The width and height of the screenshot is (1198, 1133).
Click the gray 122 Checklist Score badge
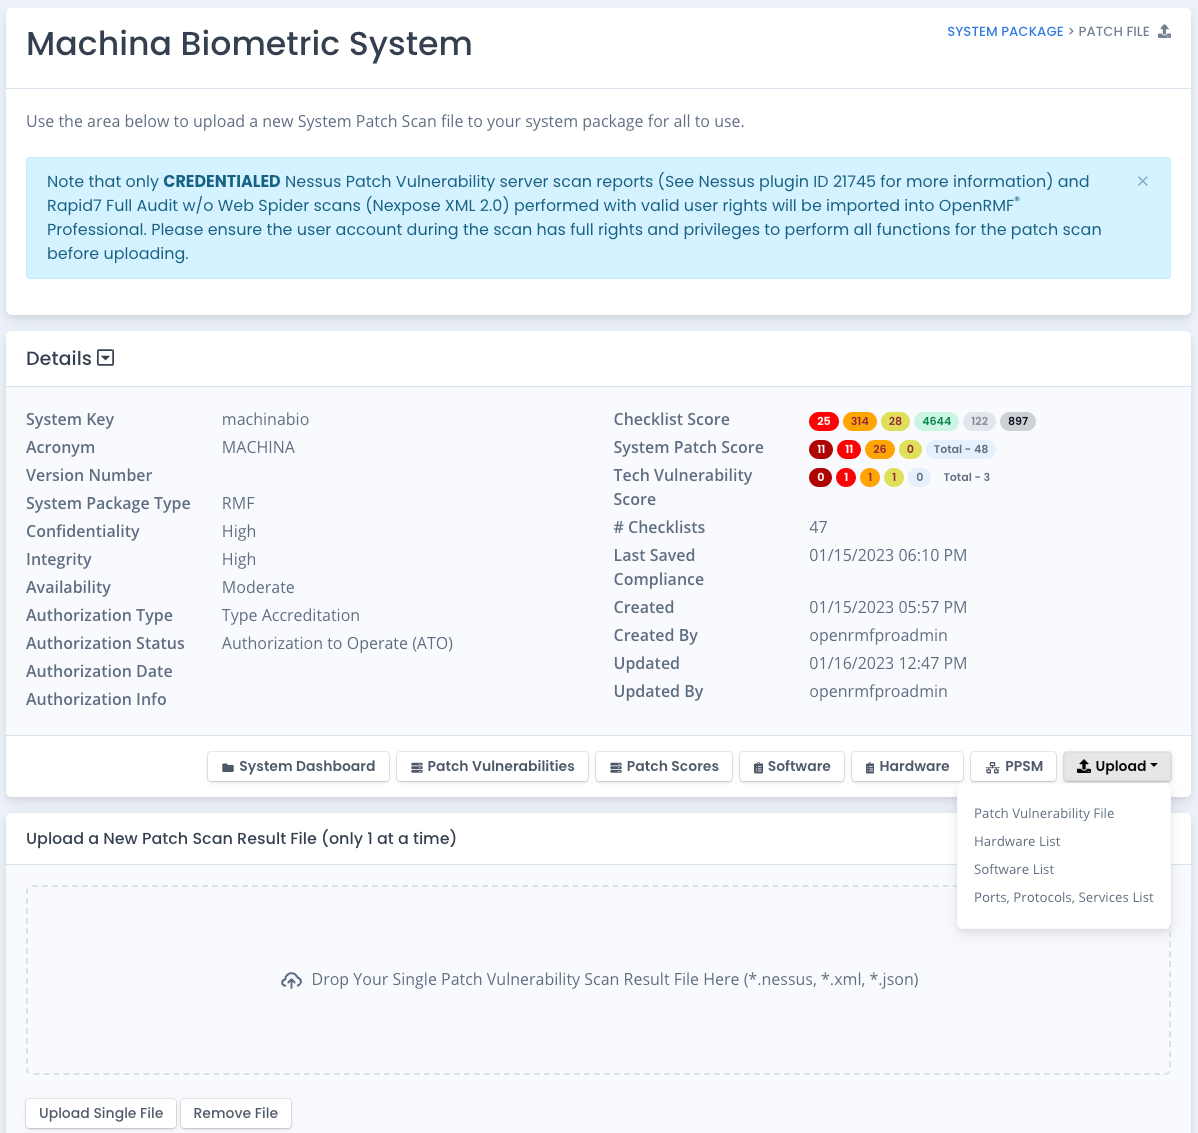979,421
